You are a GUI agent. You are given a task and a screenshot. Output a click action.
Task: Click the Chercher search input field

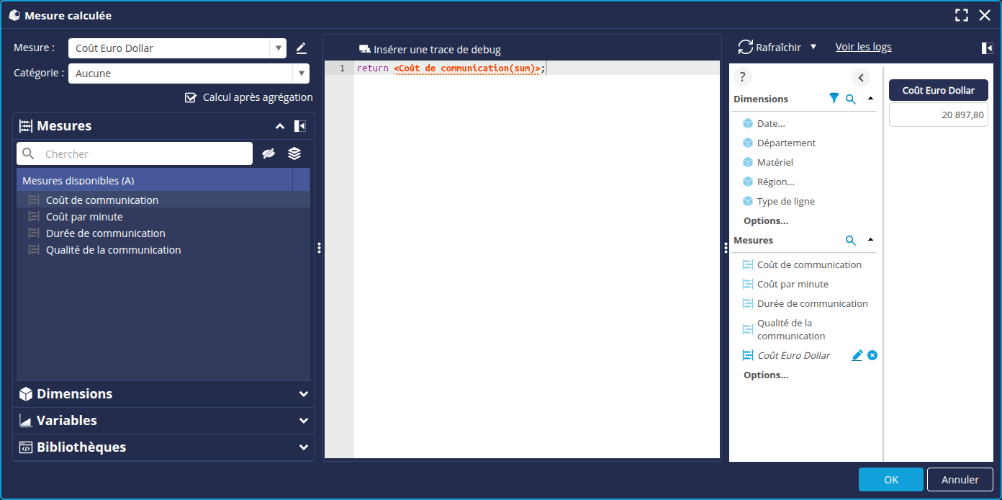coord(145,154)
